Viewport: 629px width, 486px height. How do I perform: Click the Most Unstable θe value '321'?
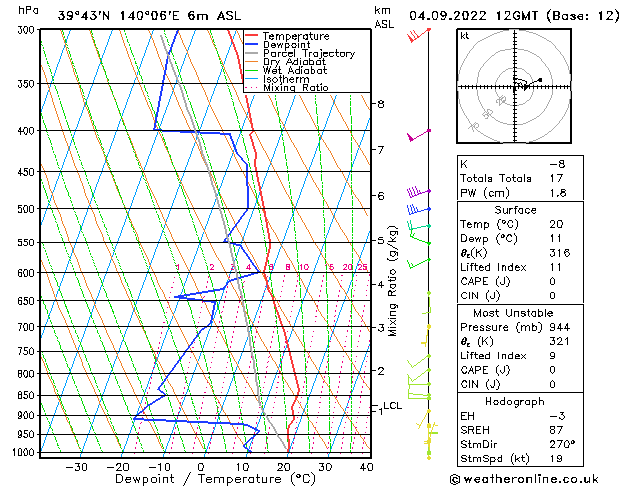point(560,341)
